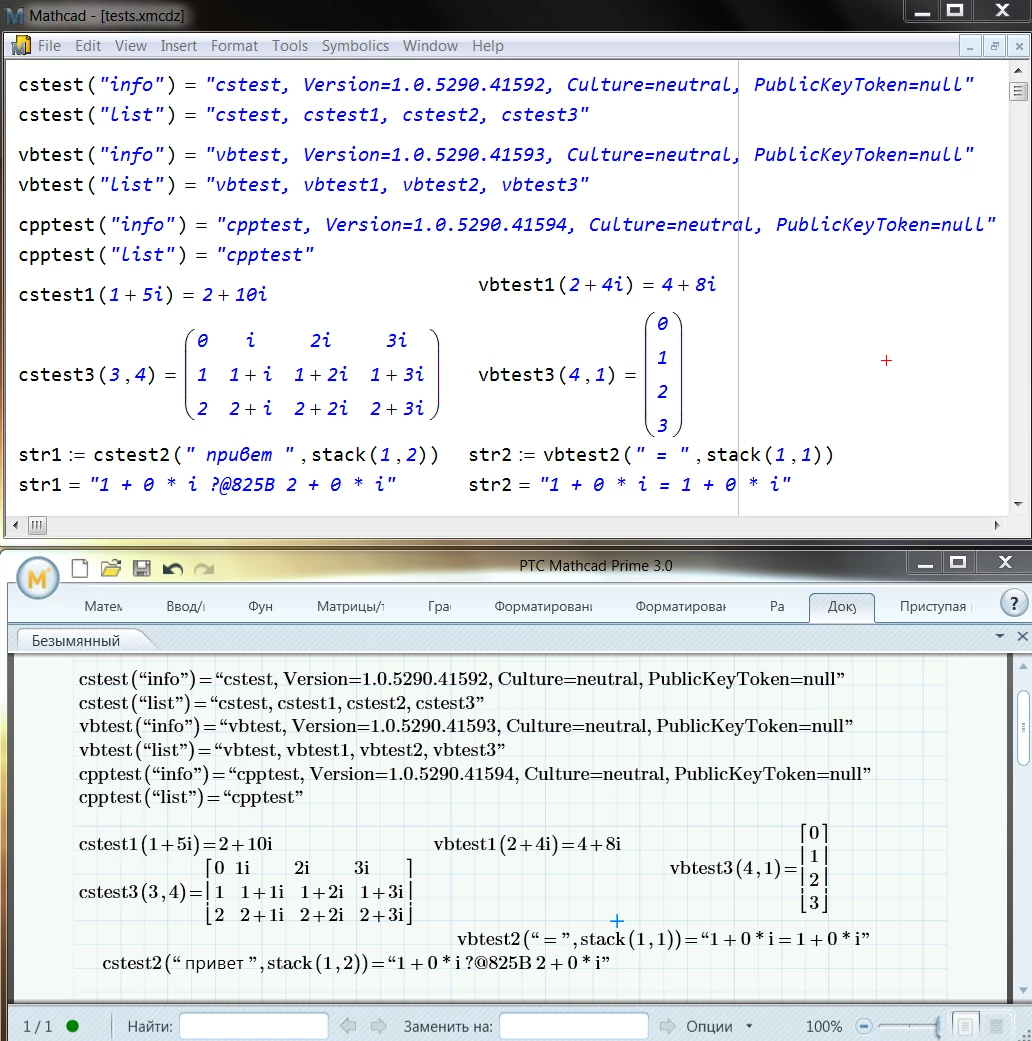Switch to Ввод/ ribbon tab
This screenshot has height=1041, width=1032.
pyautogui.click(x=186, y=606)
